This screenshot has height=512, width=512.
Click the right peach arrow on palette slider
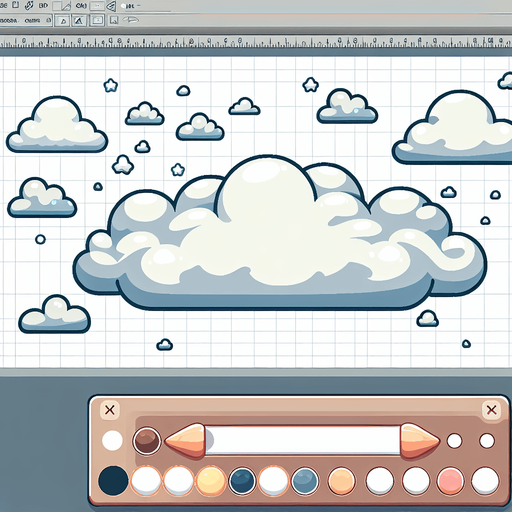coord(420,441)
